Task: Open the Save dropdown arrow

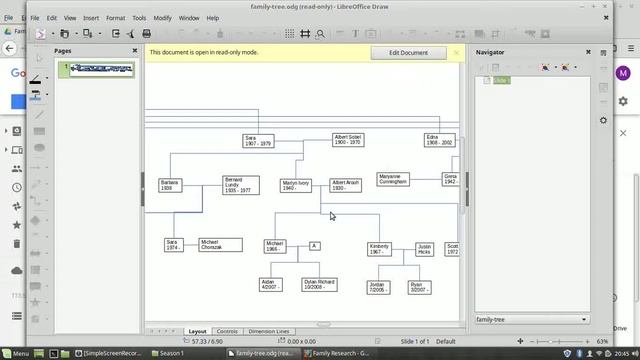Action: [x=100, y=34]
